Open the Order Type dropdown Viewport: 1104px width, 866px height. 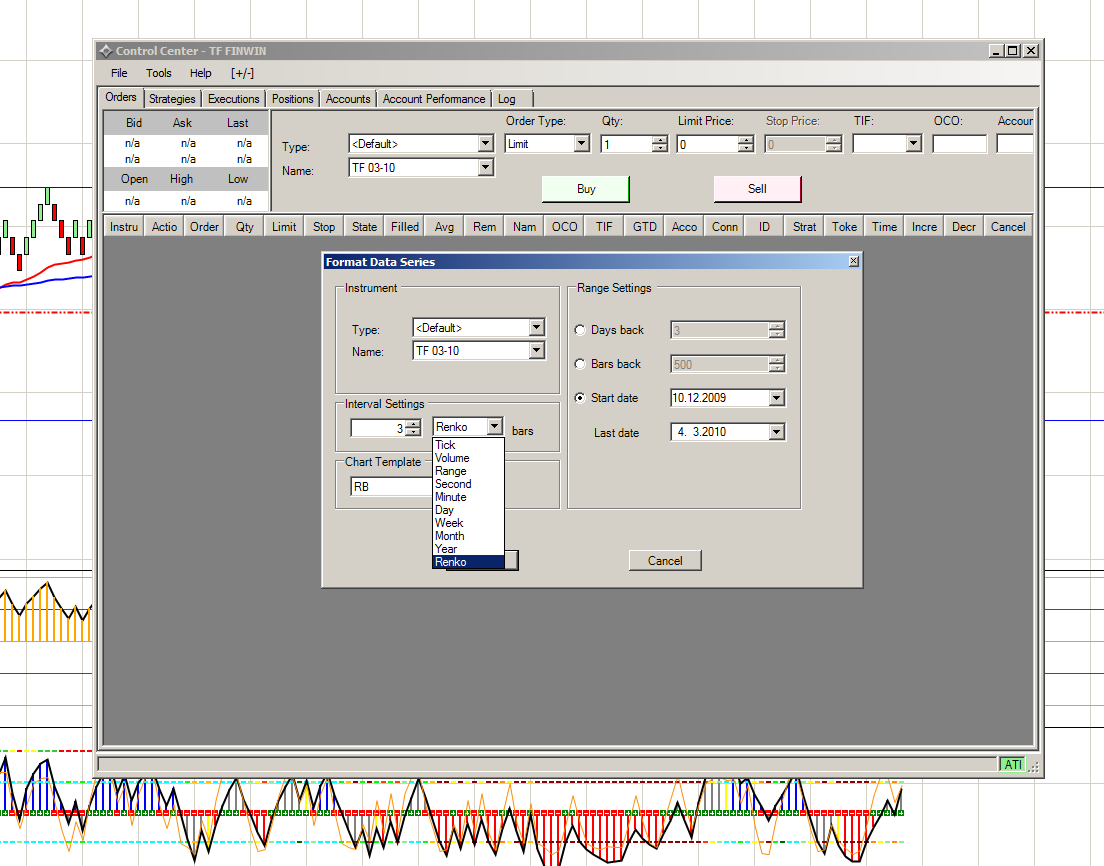point(581,144)
